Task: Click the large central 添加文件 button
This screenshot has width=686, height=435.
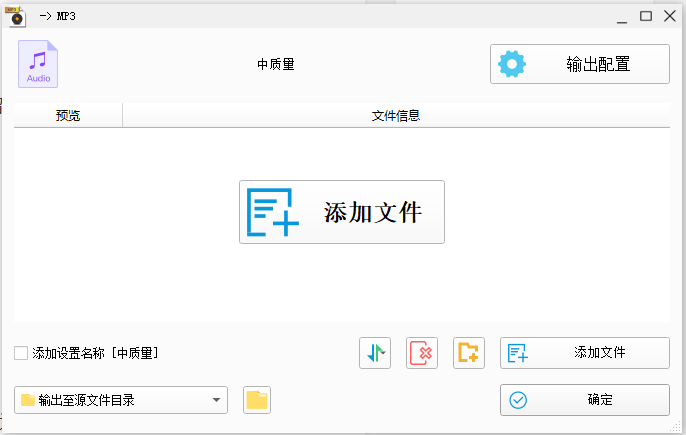Action: (341, 212)
